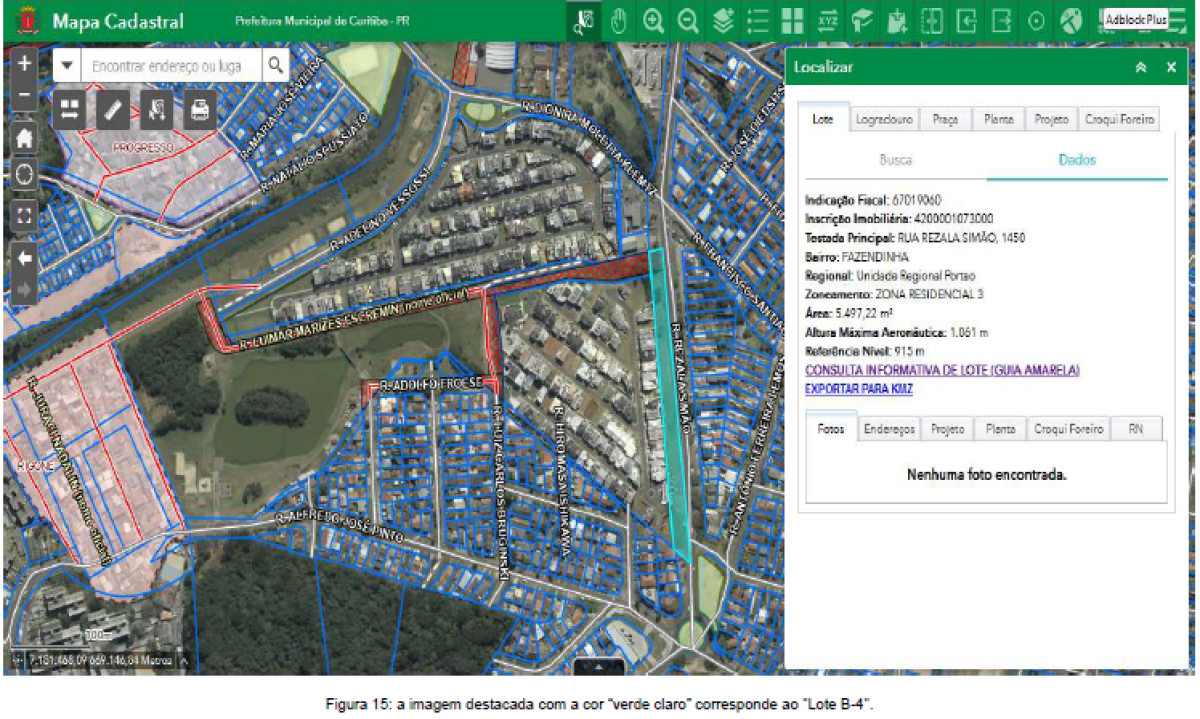This screenshot has width=1200, height=719.
Task: Switch to the Busca section
Action: (895, 160)
